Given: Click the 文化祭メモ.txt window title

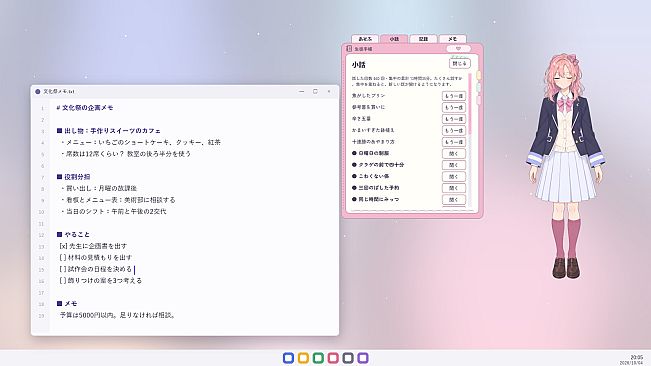Looking at the screenshot, I should 59,91.
